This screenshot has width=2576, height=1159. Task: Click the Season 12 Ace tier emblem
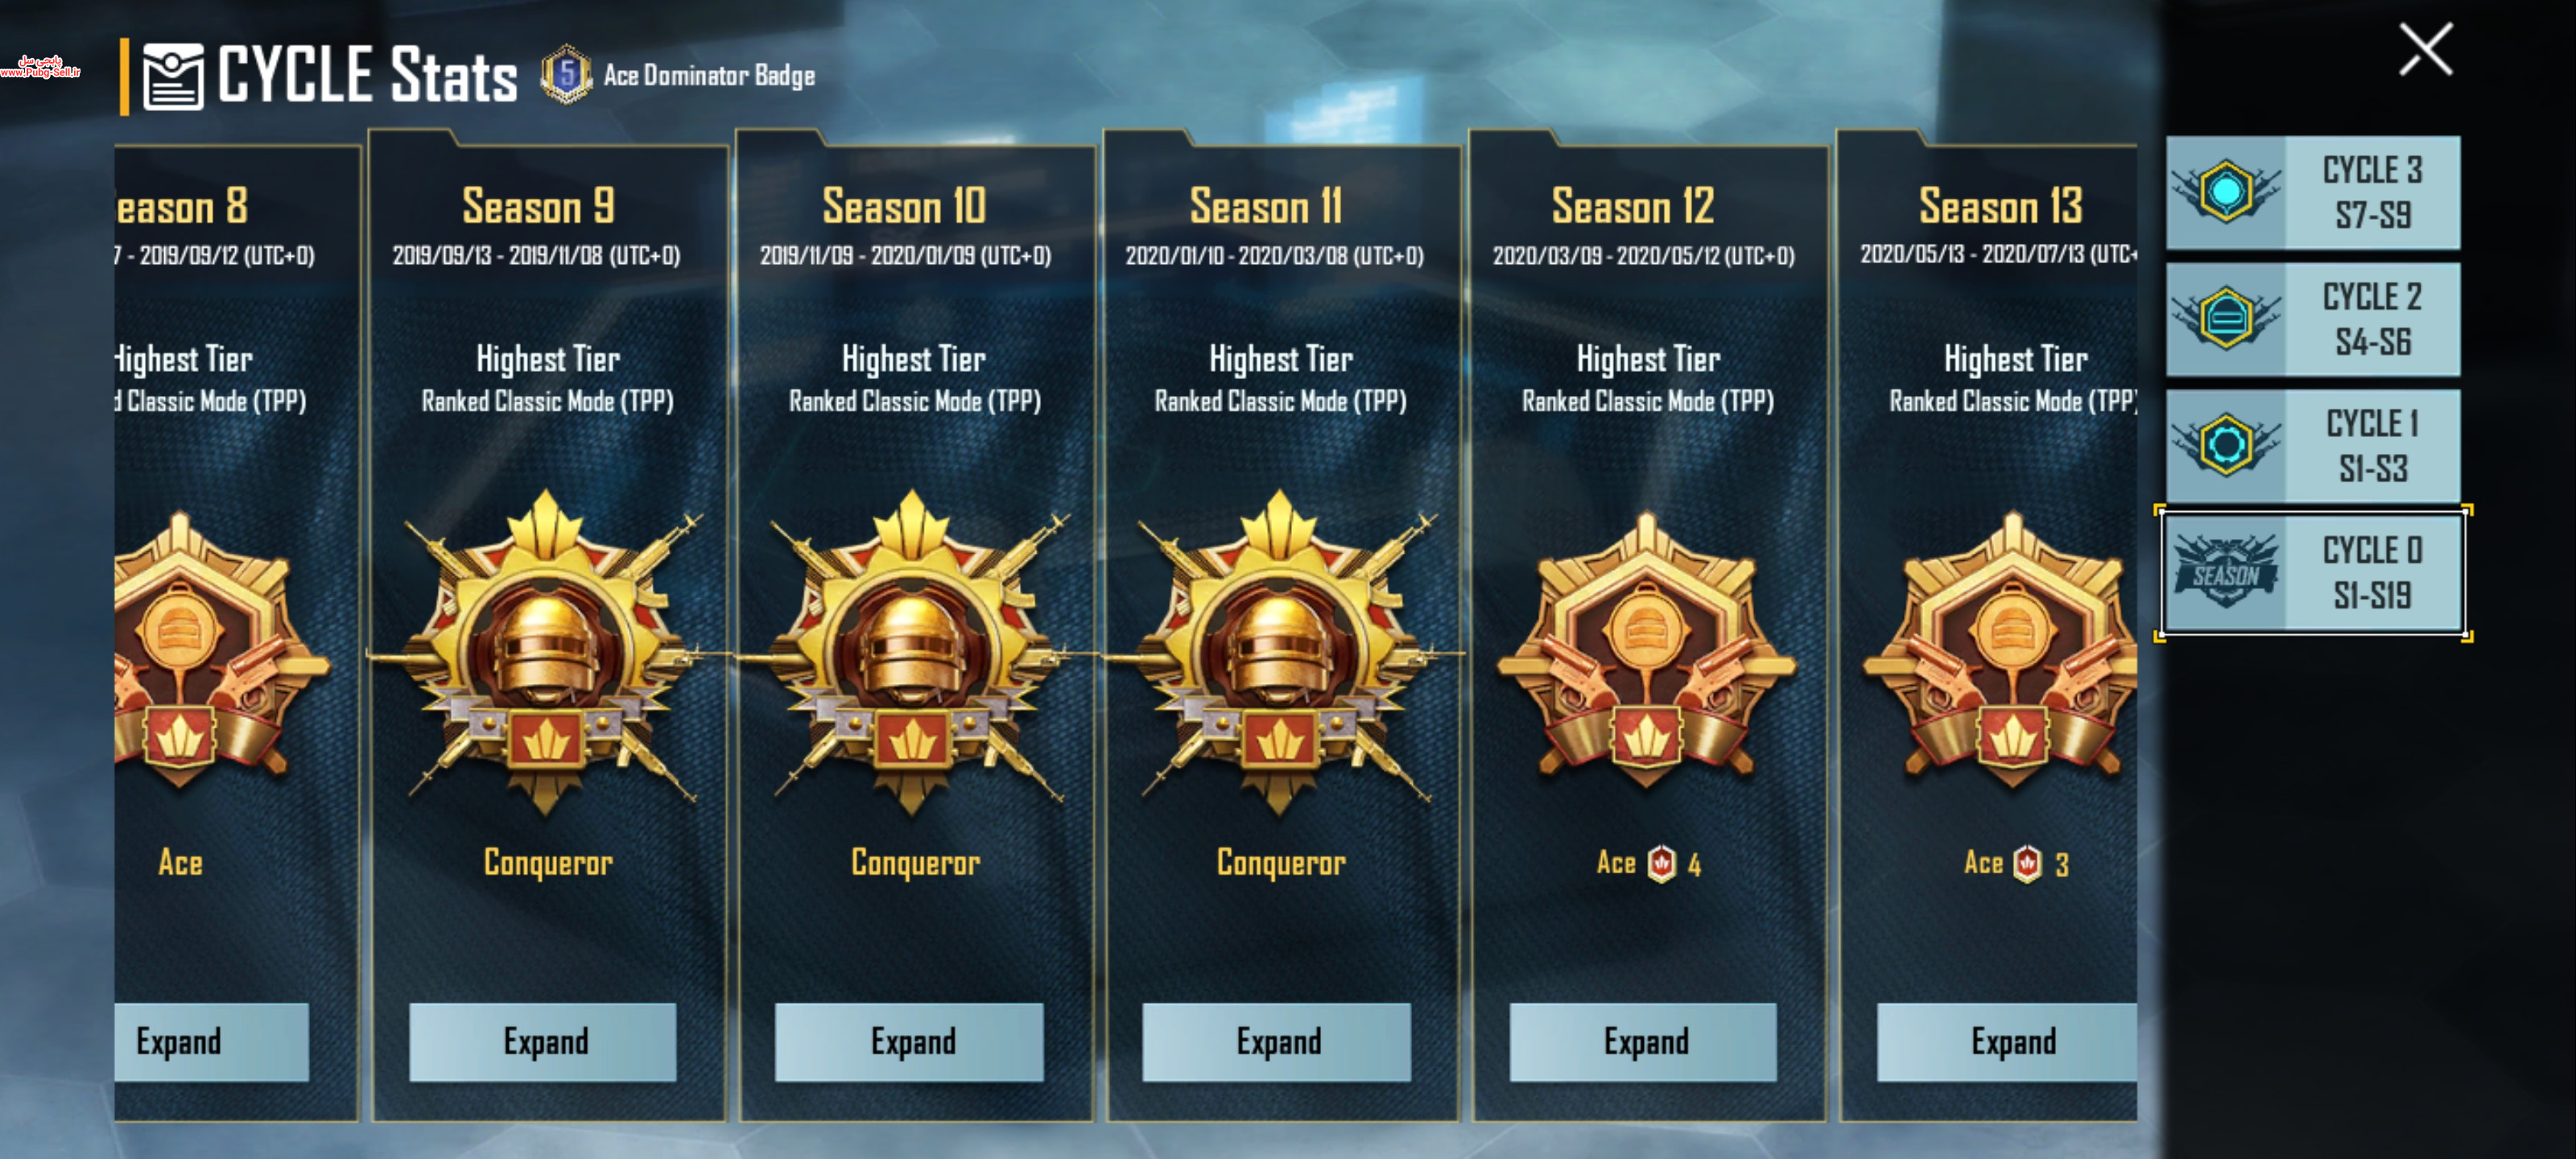(1646, 651)
